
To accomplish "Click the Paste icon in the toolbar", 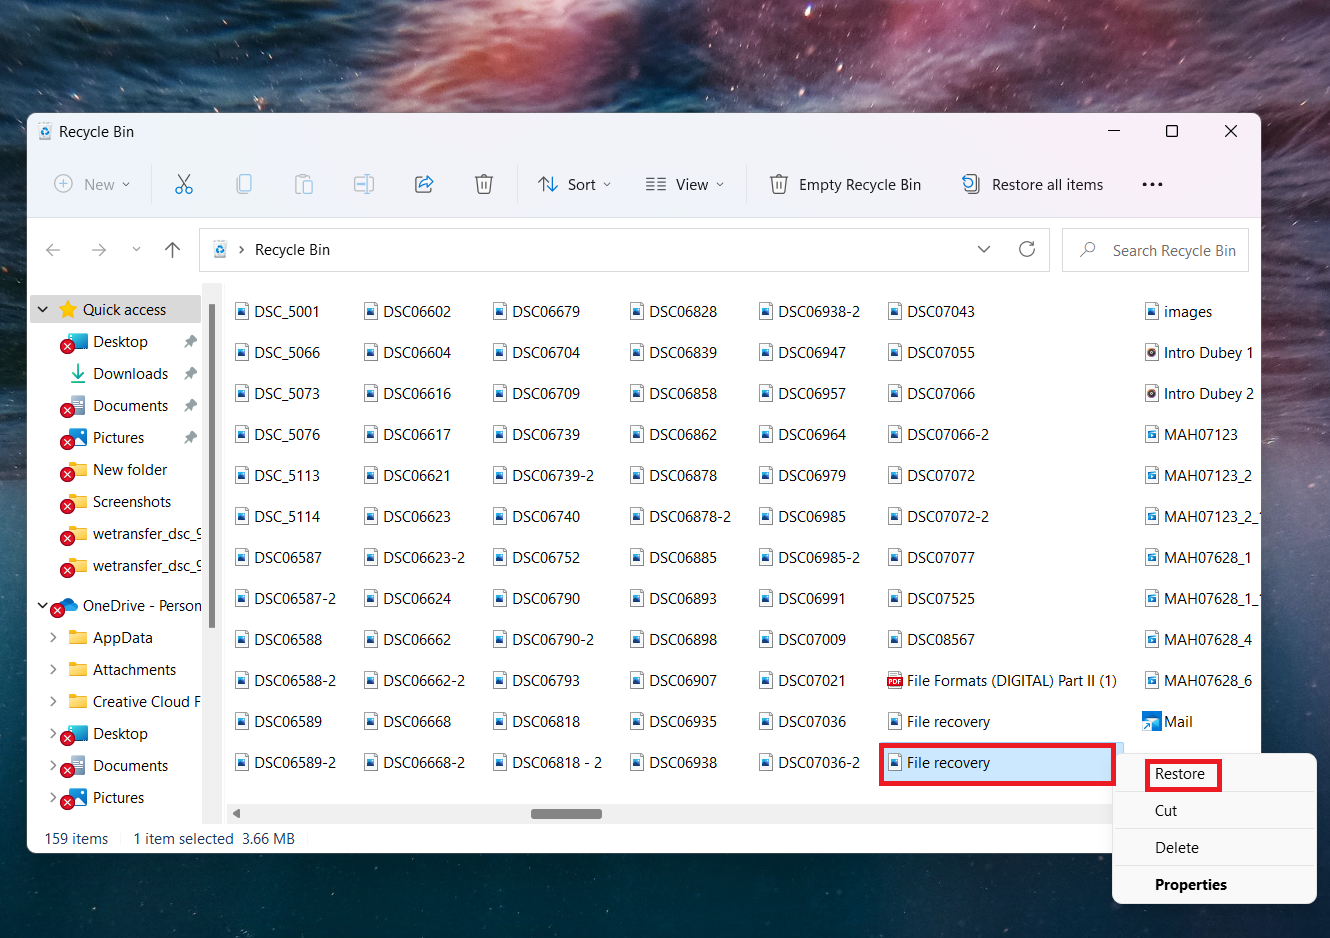I will [x=304, y=184].
